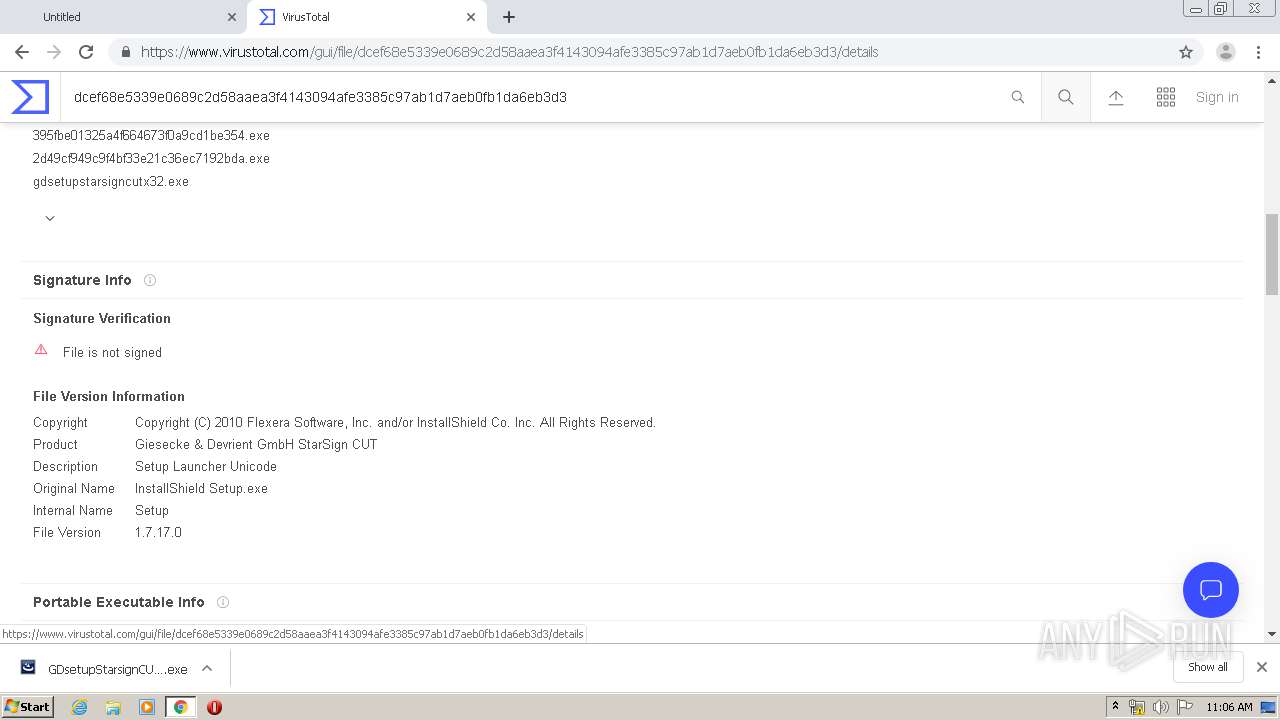Screen dimensions: 1280x720
Task: Click the Internal Name value Setup
Action: click(x=152, y=510)
